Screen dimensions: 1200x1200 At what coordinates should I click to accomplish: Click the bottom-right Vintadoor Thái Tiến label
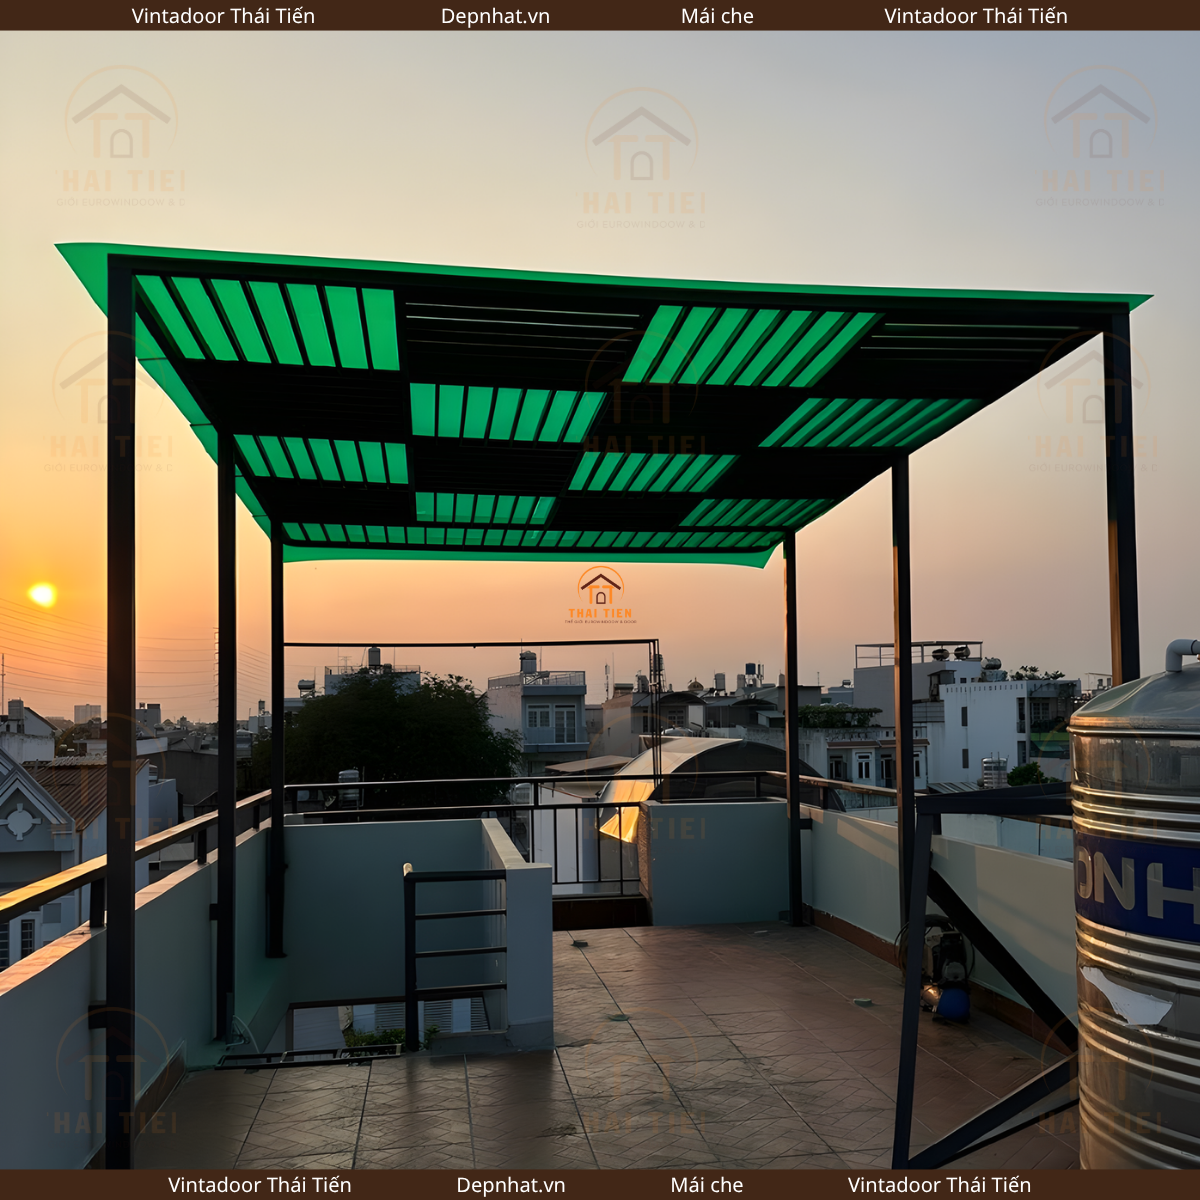(x=938, y=1185)
